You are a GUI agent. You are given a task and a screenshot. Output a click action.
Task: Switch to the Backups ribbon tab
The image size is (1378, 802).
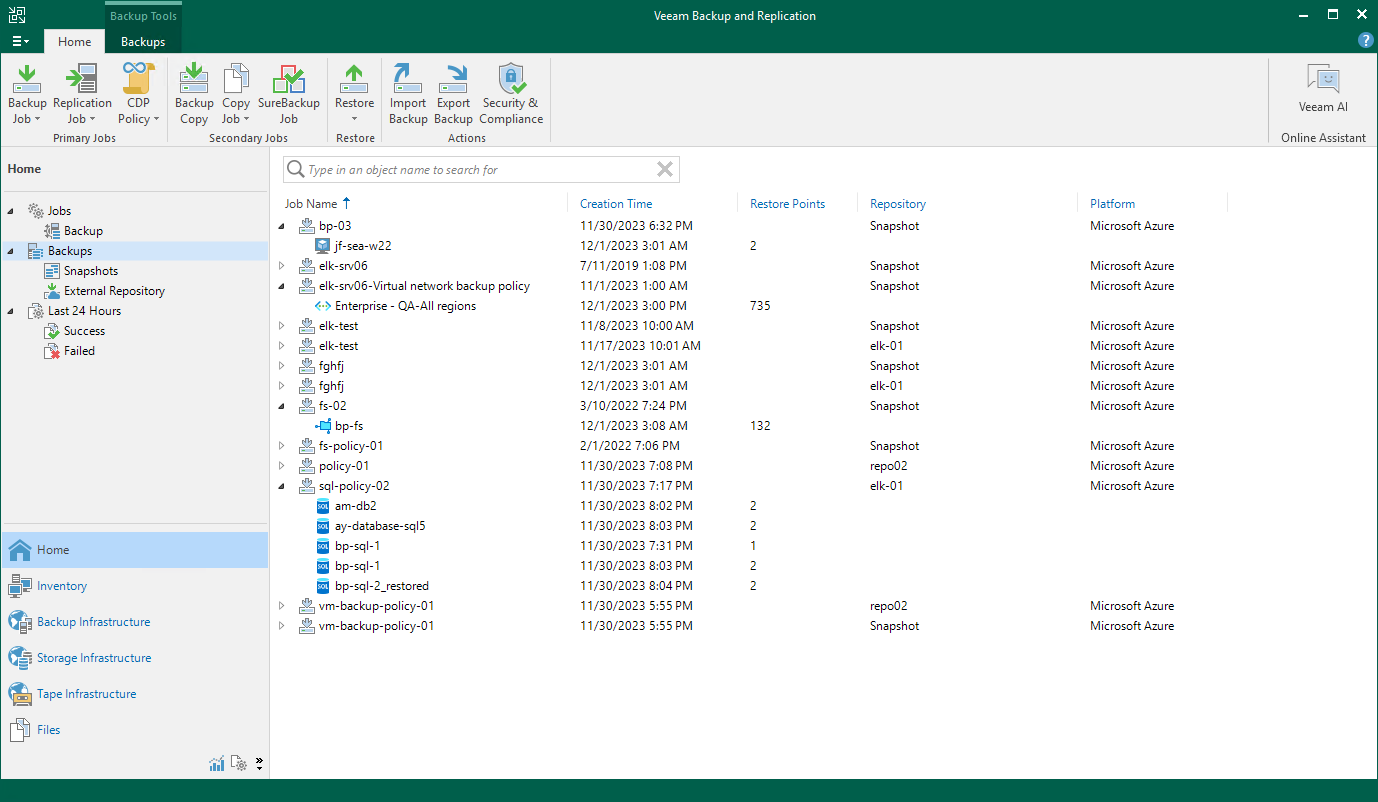point(143,42)
